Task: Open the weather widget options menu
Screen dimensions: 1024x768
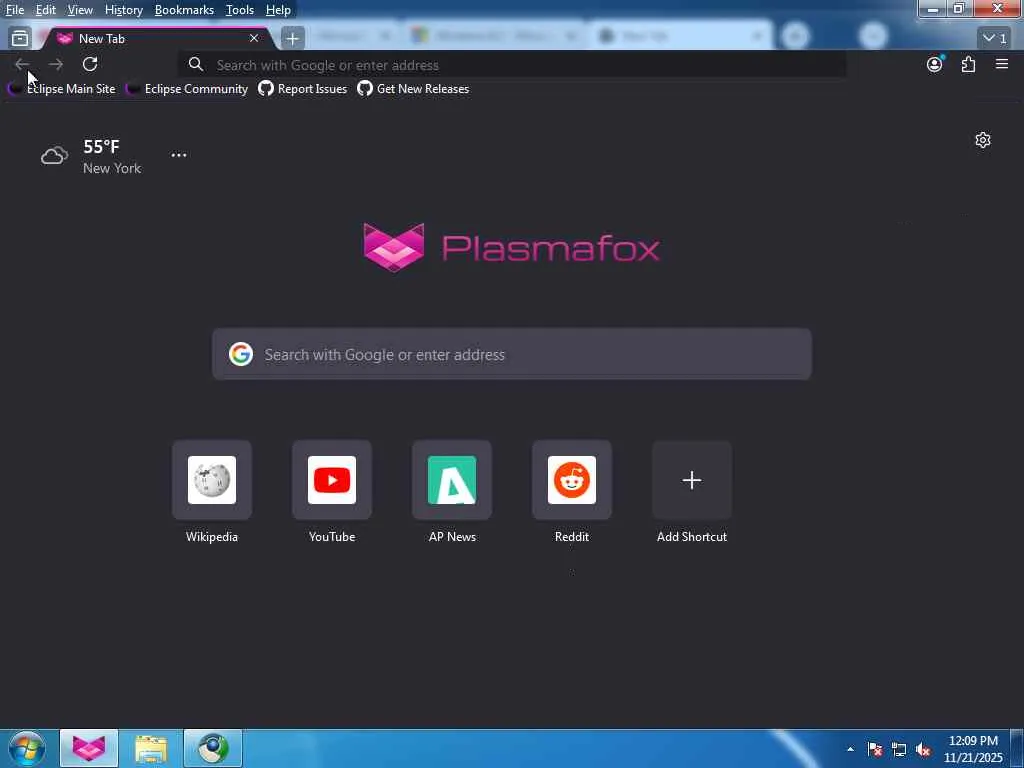Action: click(x=178, y=155)
